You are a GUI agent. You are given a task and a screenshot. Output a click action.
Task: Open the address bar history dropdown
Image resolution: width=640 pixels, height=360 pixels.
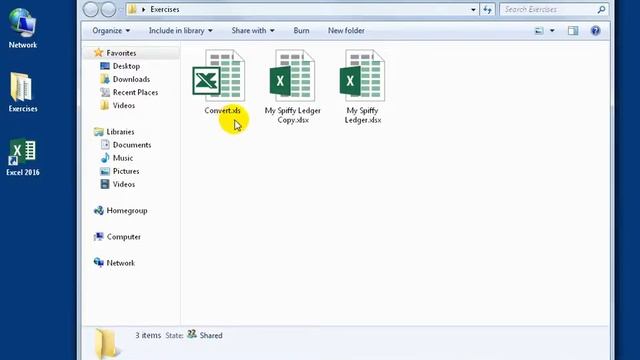point(473,9)
